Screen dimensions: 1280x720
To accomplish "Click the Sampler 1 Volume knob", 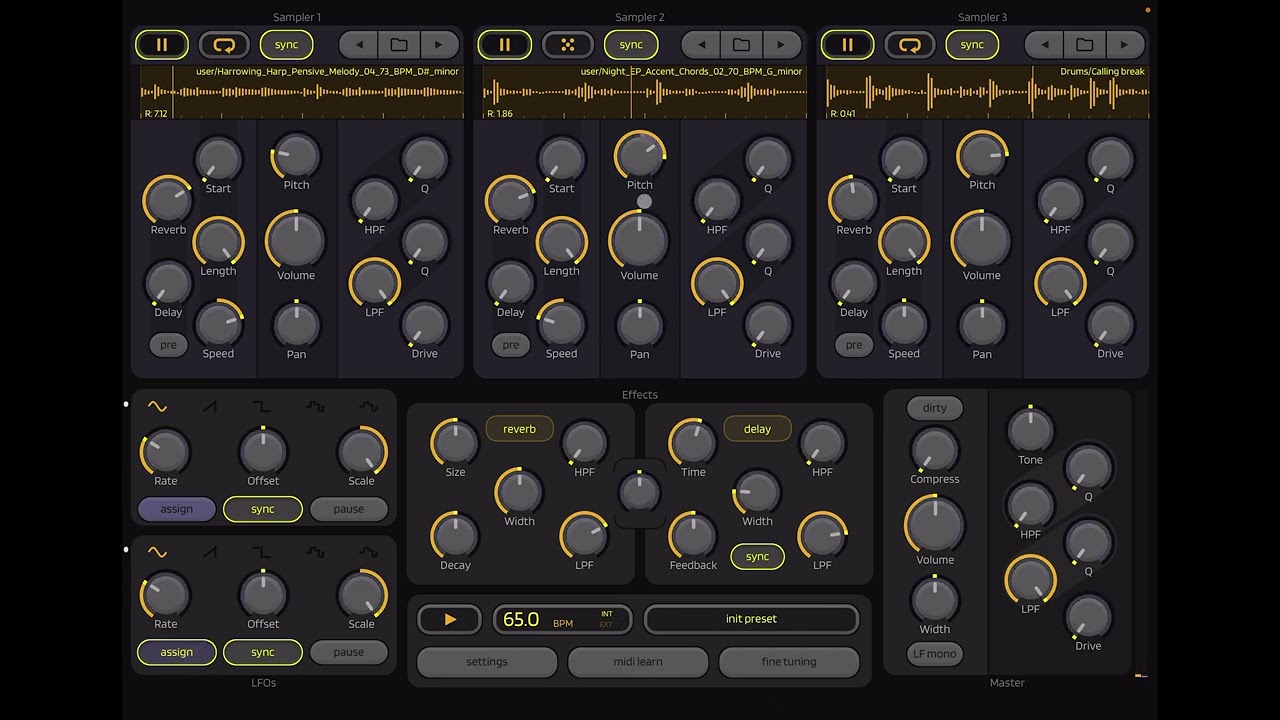I will [x=296, y=240].
